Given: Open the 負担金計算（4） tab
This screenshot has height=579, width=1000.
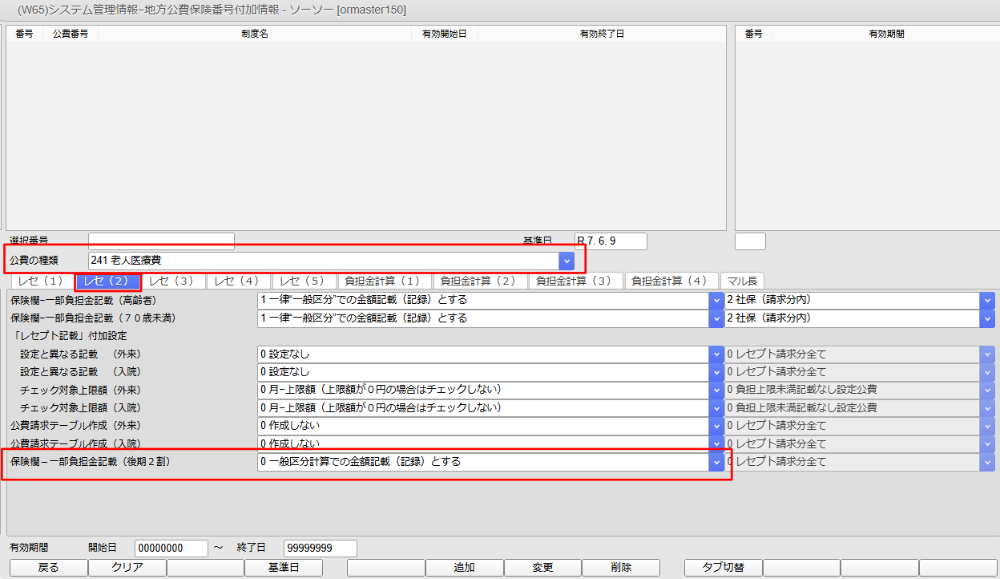Looking at the screenshot, I should pyautogui.click(x=671, y=281).
